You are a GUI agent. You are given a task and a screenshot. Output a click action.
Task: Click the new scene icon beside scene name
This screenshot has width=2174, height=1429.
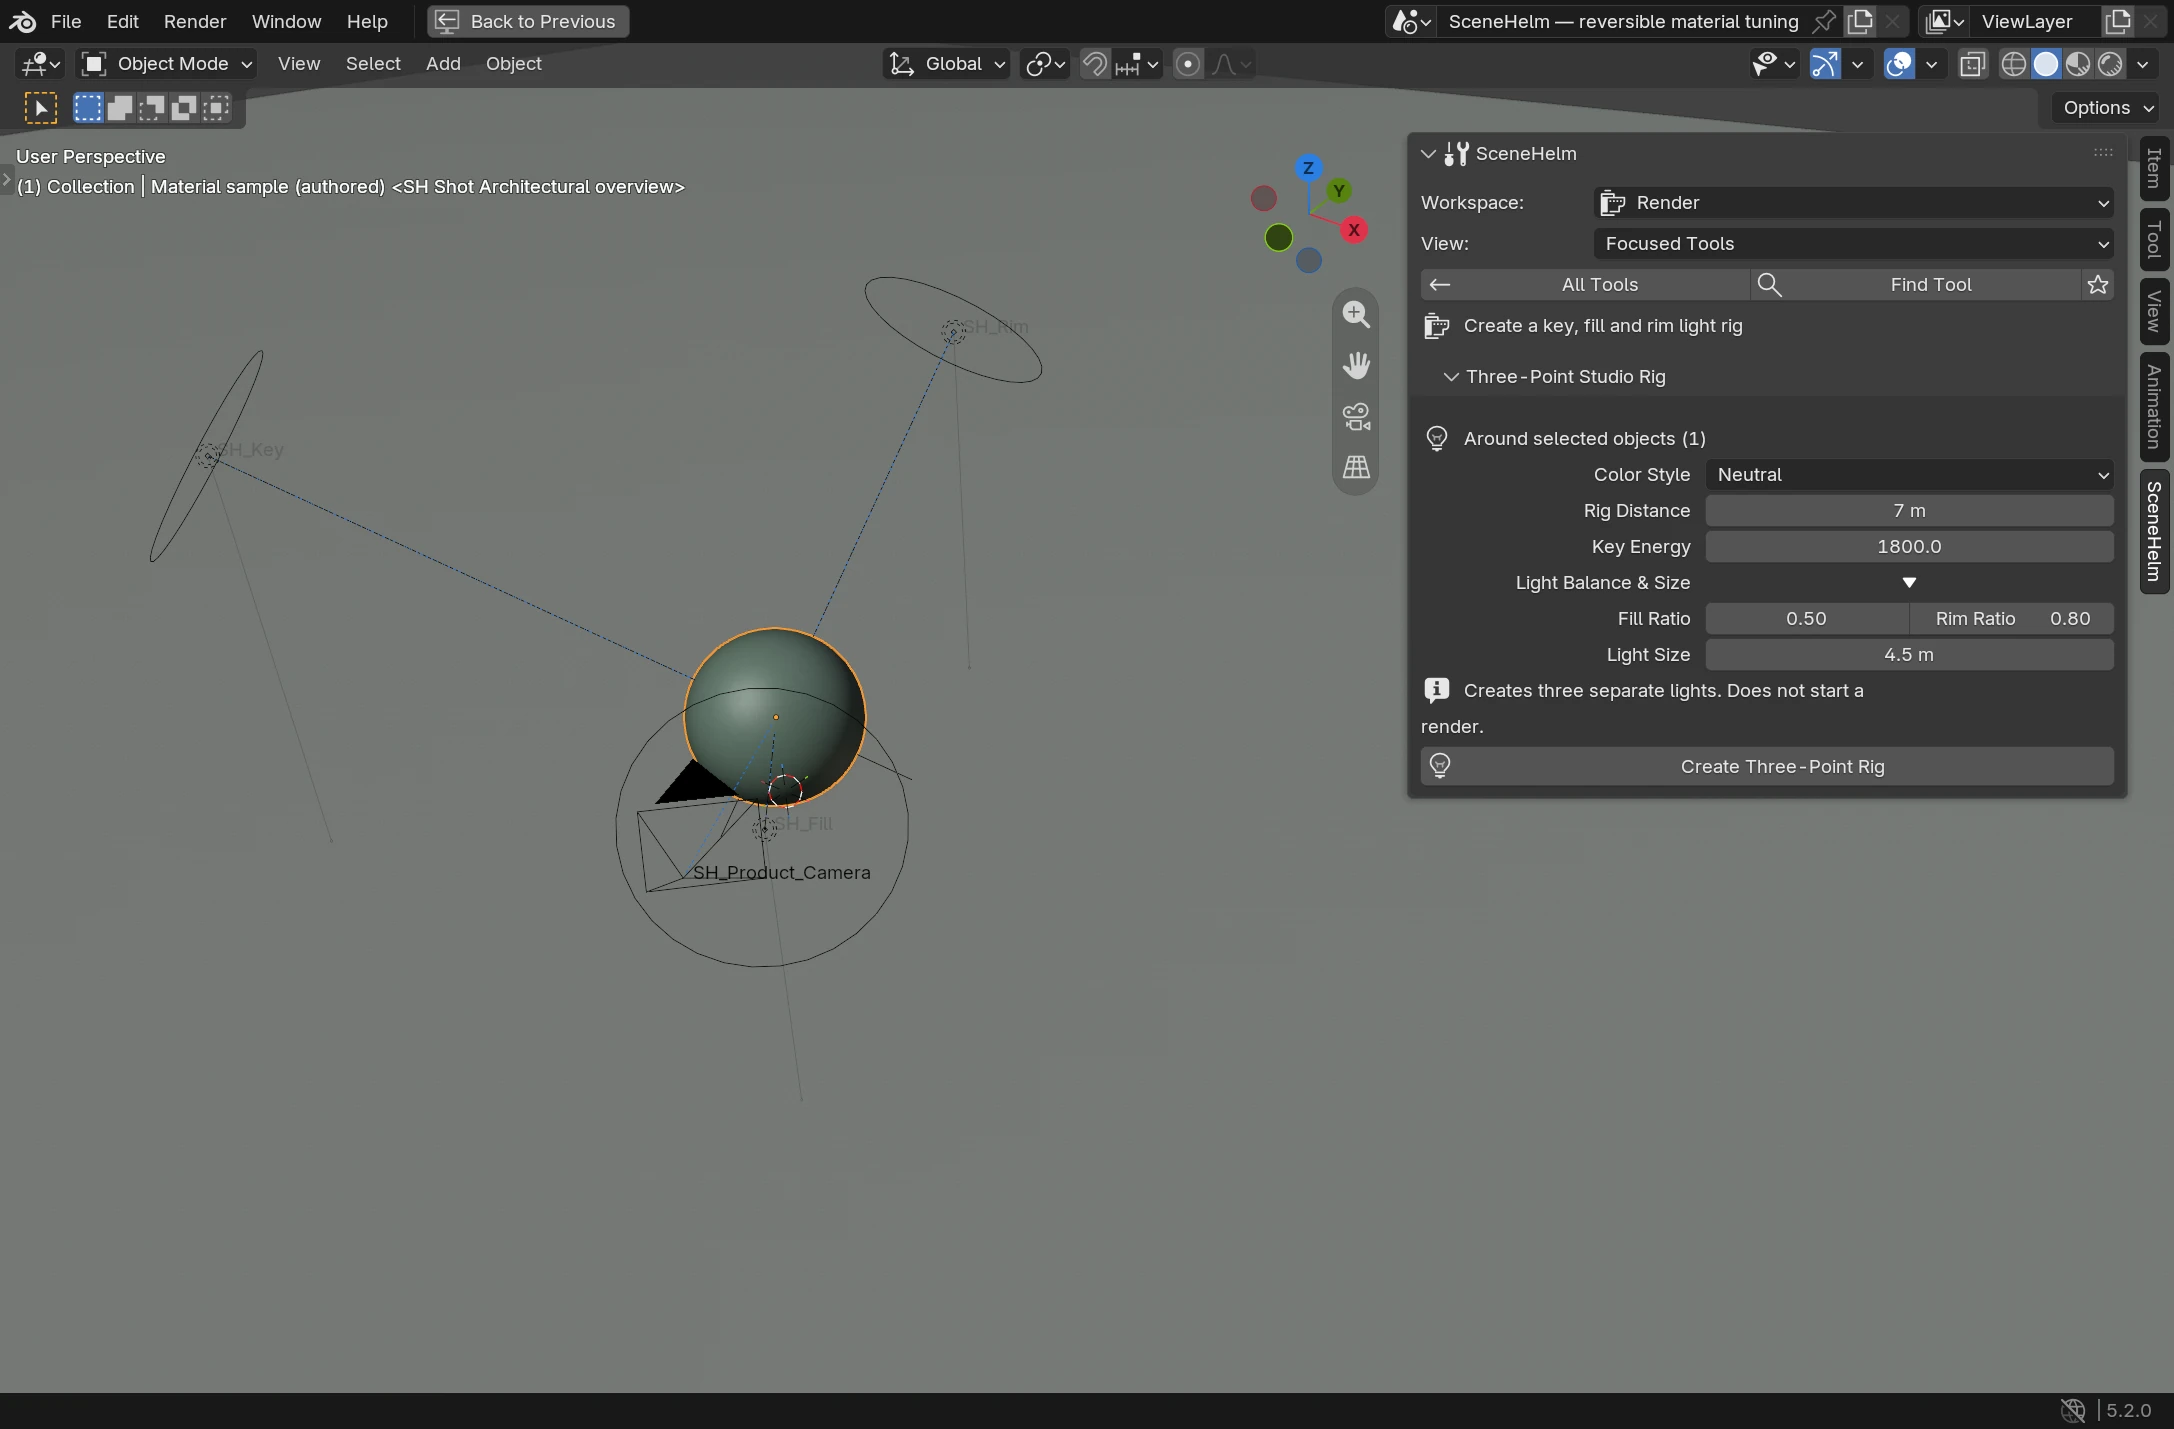pos(1860,21)
